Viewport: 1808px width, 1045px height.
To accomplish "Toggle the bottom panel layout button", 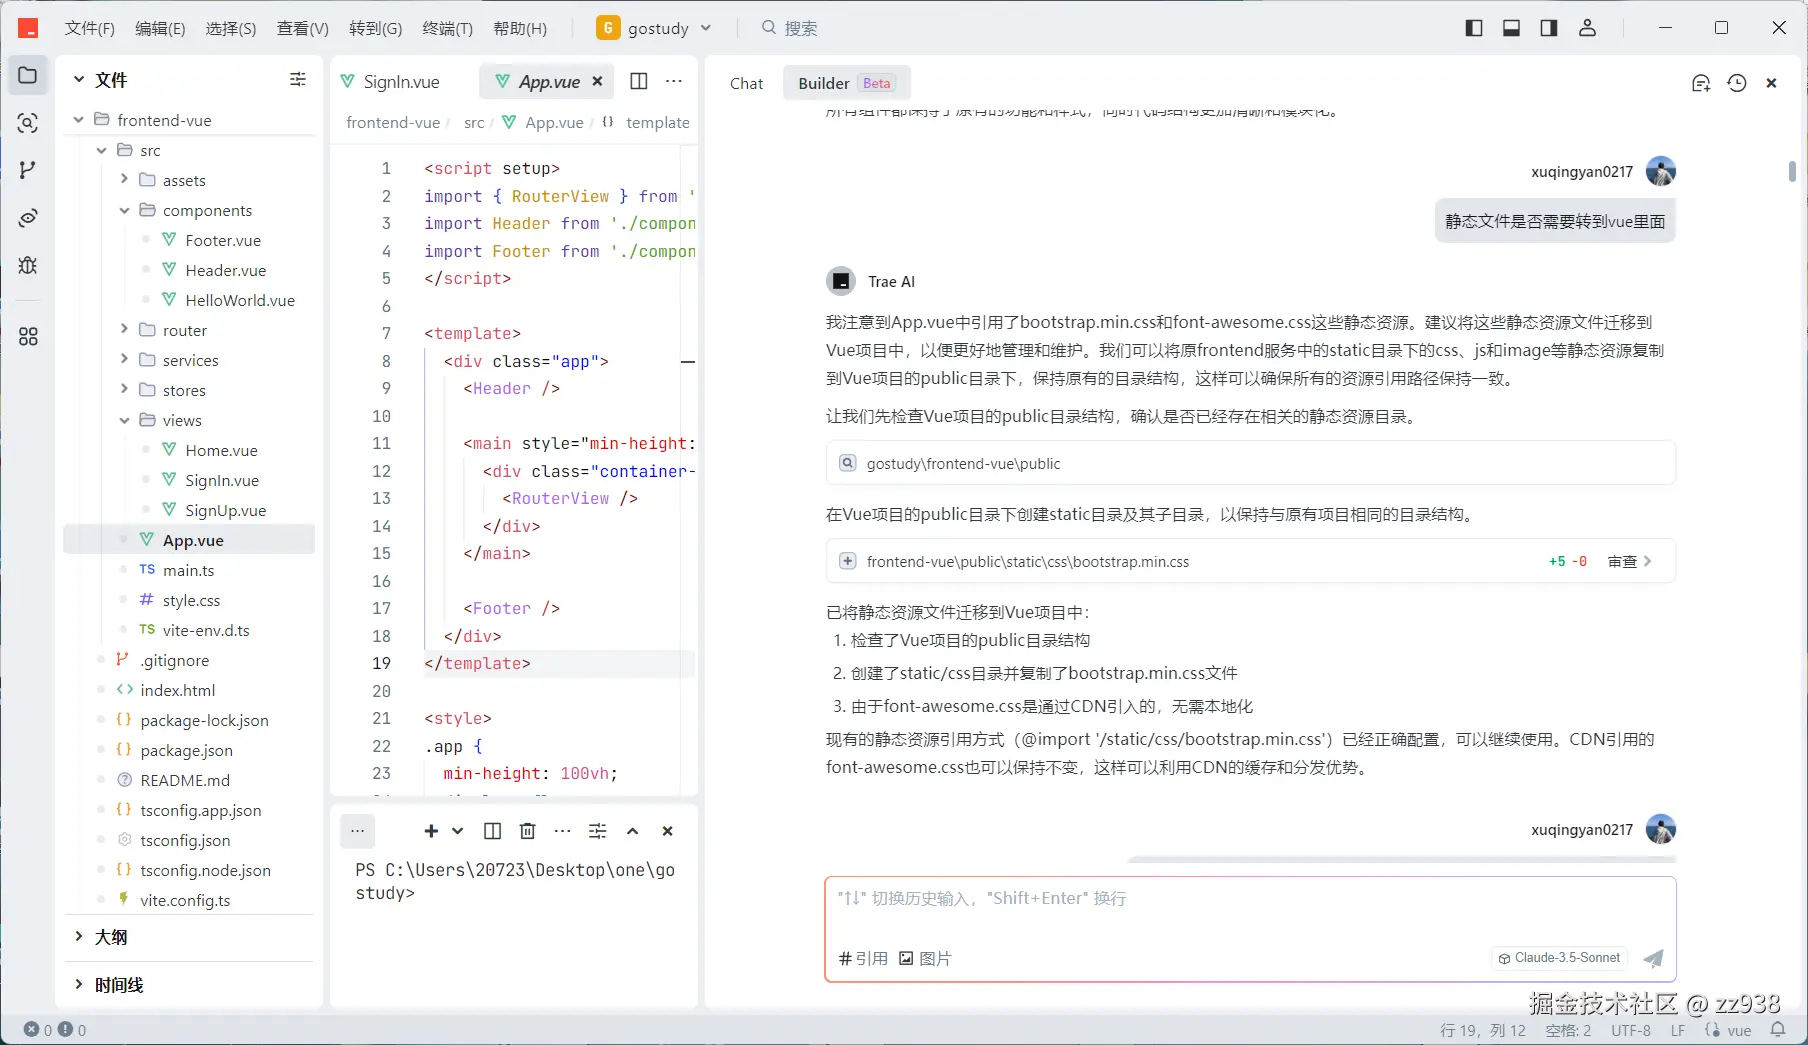I will pos(1511,28).
